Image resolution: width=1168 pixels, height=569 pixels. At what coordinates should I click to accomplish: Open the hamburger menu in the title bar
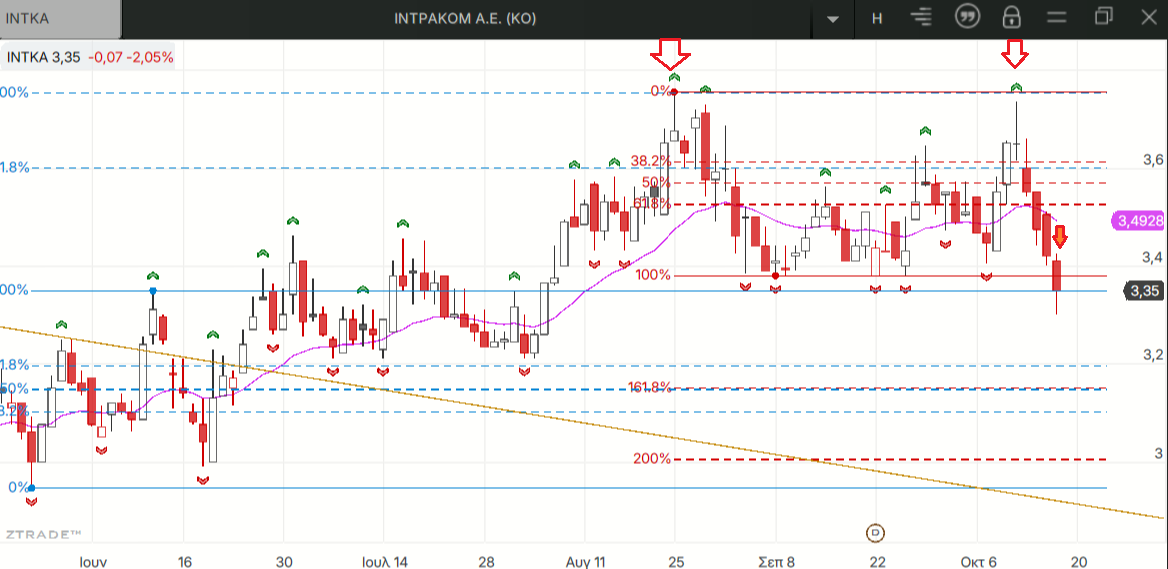(1057, 18)
